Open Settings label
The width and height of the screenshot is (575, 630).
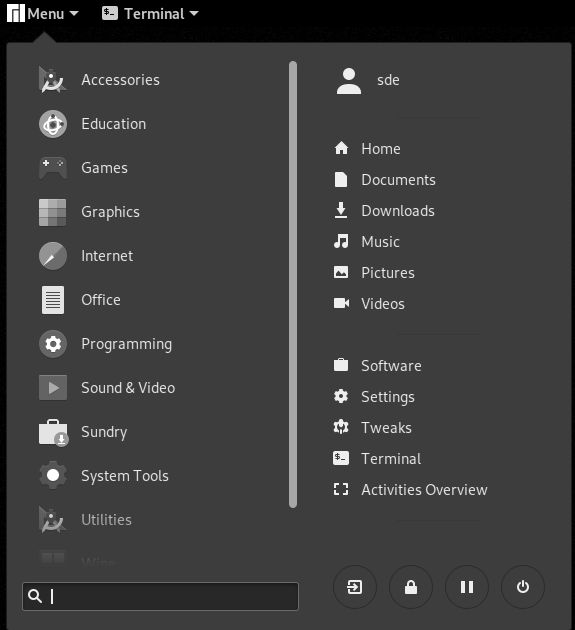(x=388, y=397)
